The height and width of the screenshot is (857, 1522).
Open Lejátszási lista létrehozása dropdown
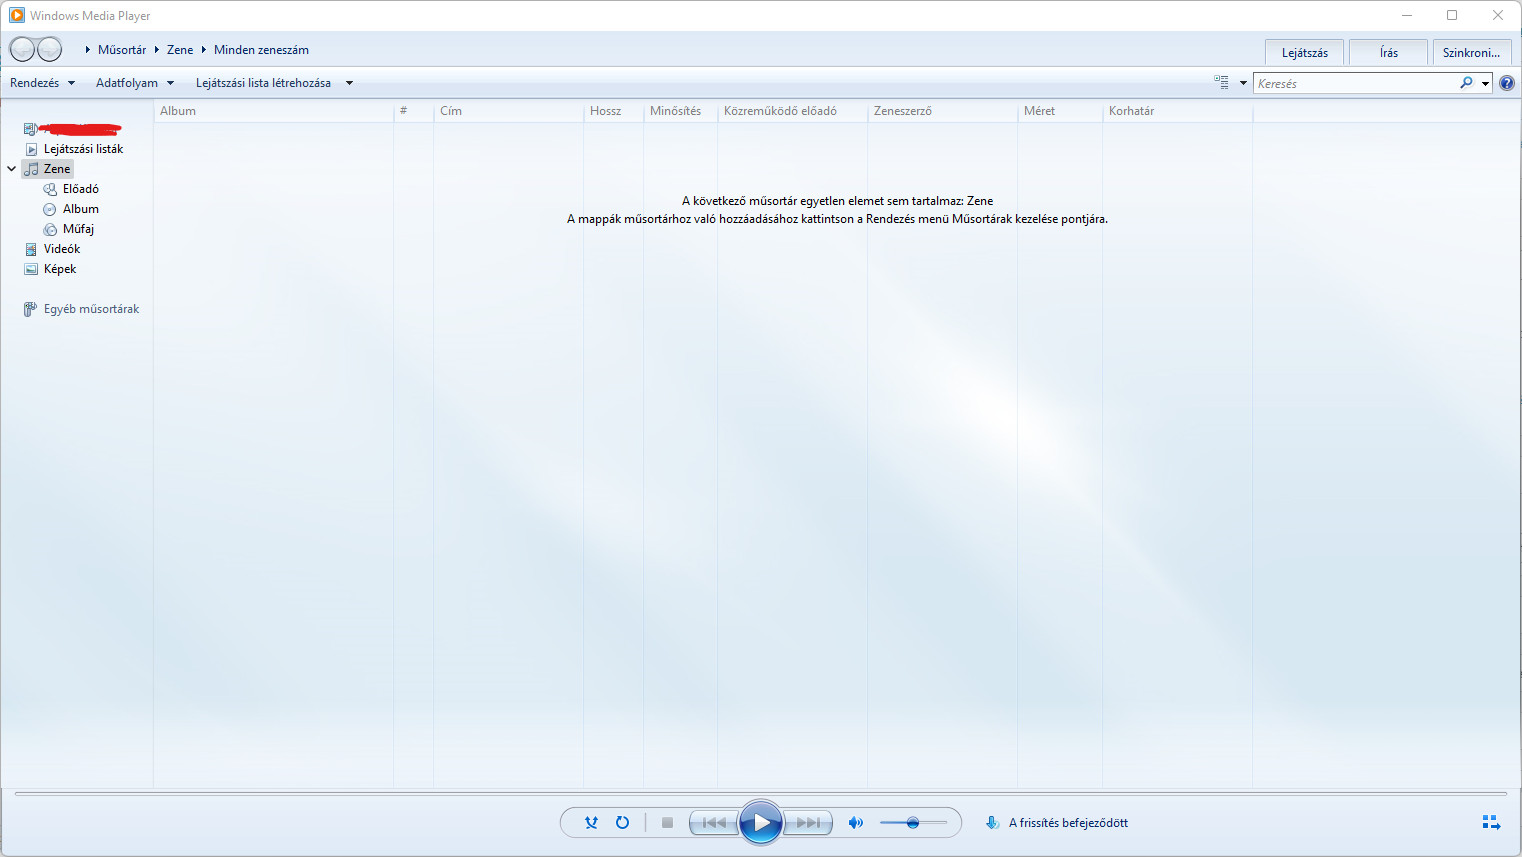(274, 83)
